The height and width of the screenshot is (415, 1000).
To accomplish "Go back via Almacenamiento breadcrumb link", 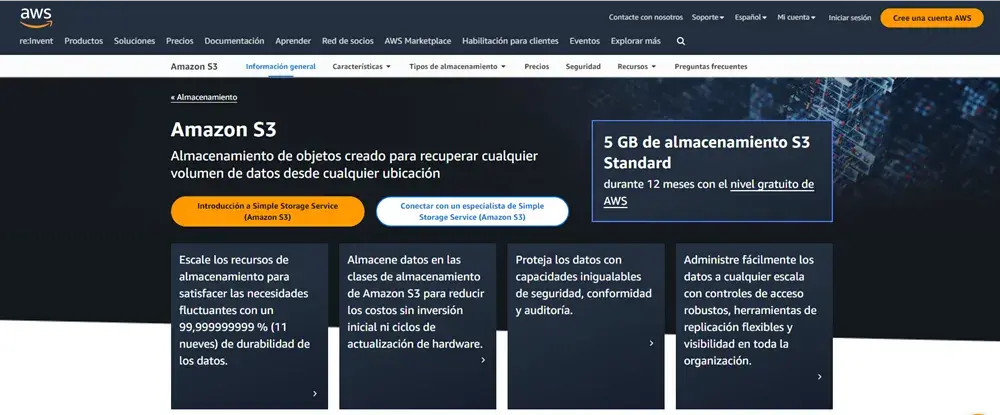I will click(204, 97).
